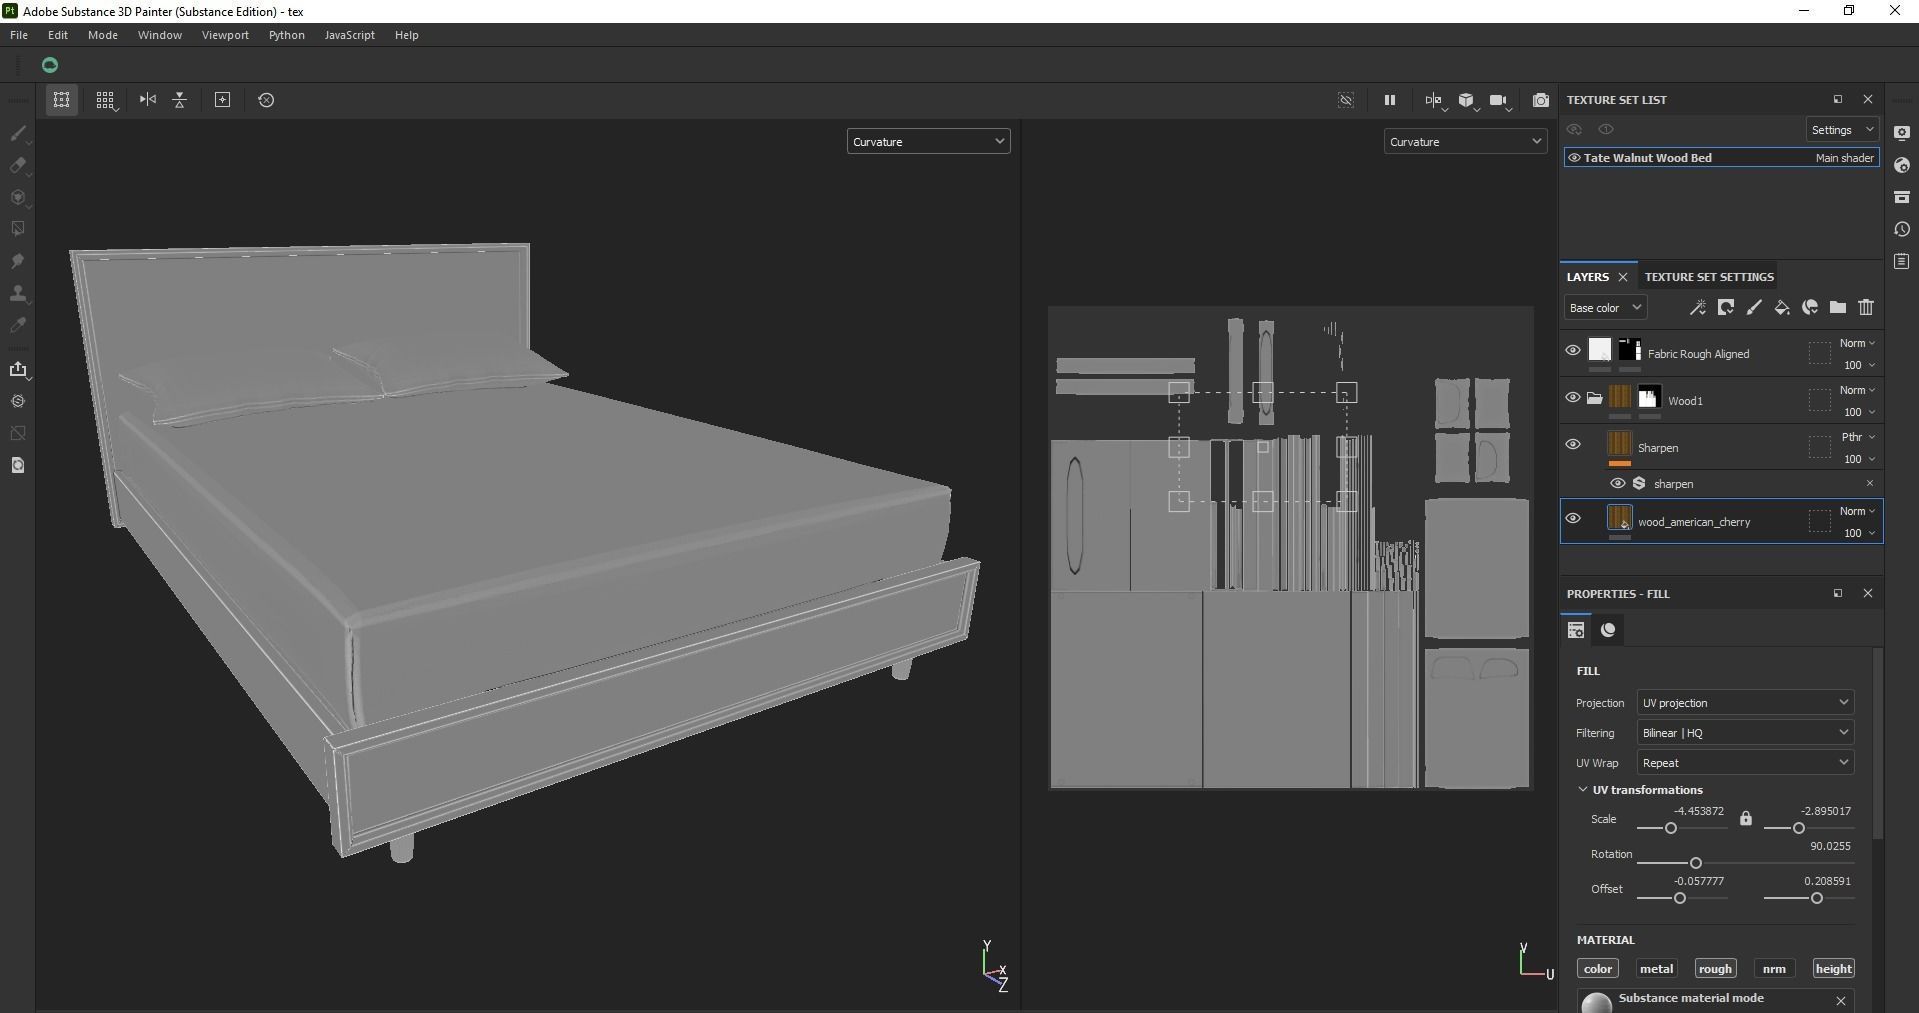The height and width of the screenshot is (1013, 1919).
Task: Remove the sharpen filter effect
Action: click(x=1869, y=483)
